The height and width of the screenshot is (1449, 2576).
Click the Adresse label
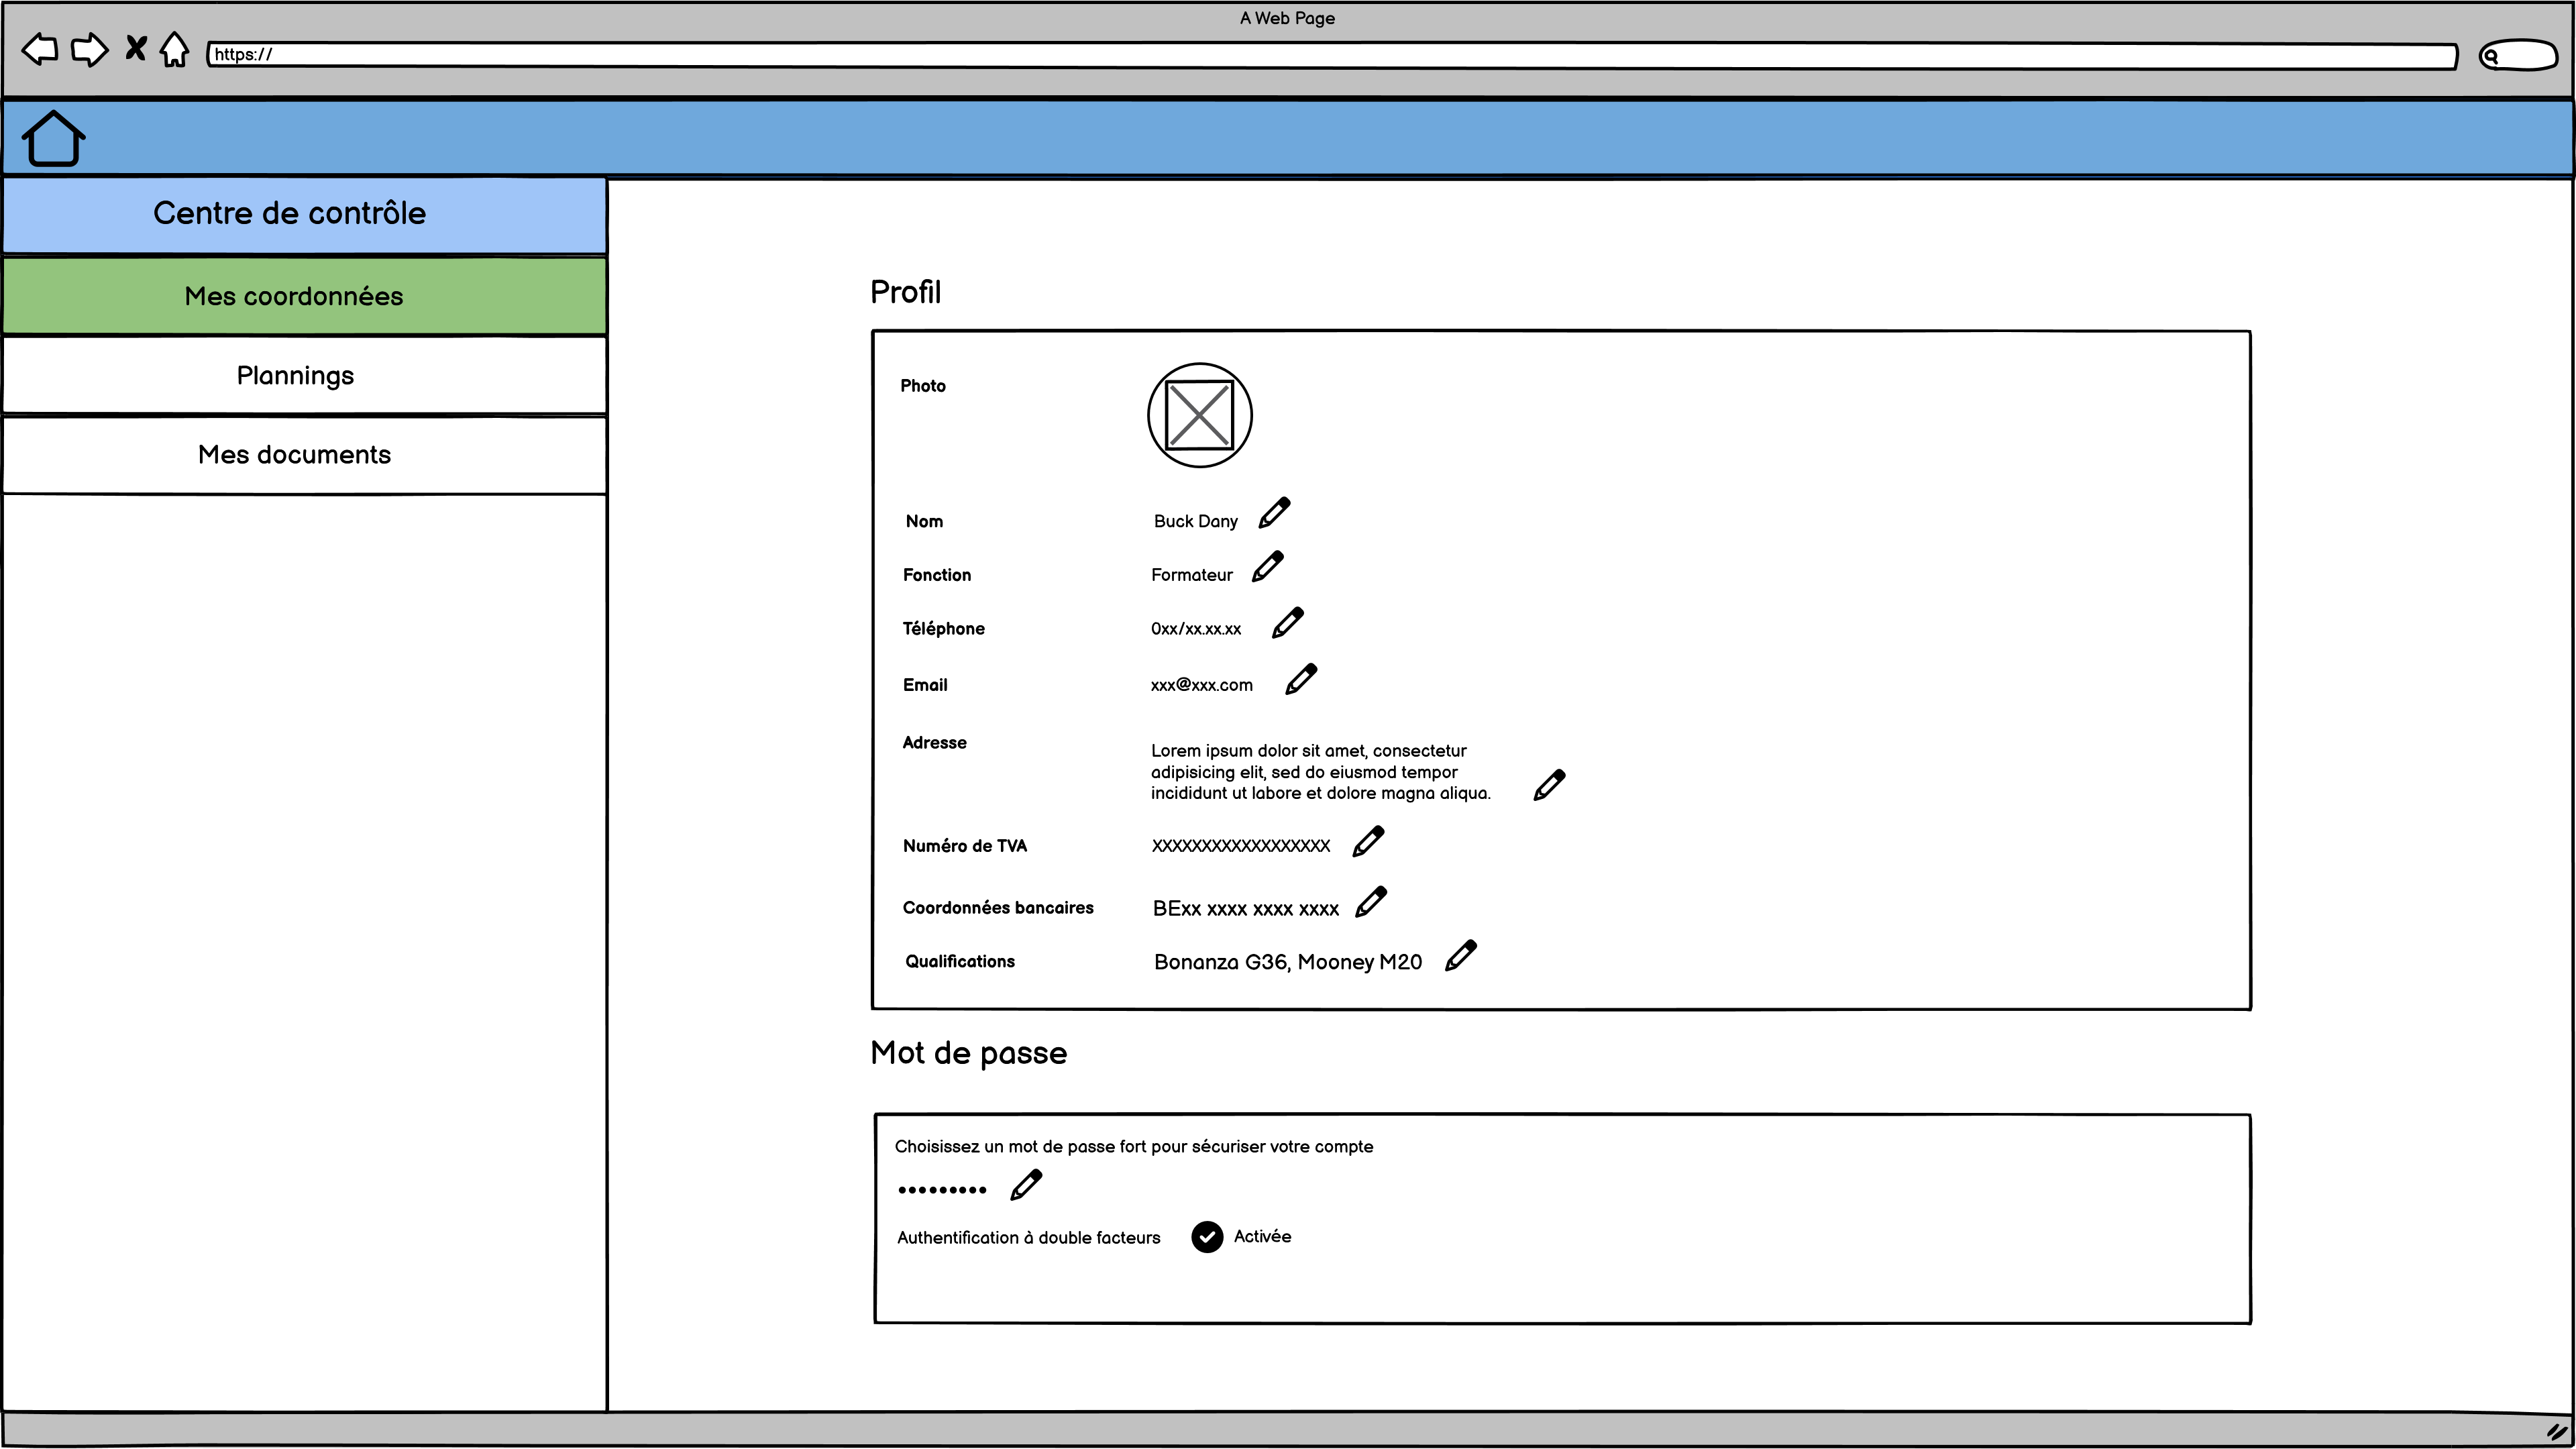935,743
